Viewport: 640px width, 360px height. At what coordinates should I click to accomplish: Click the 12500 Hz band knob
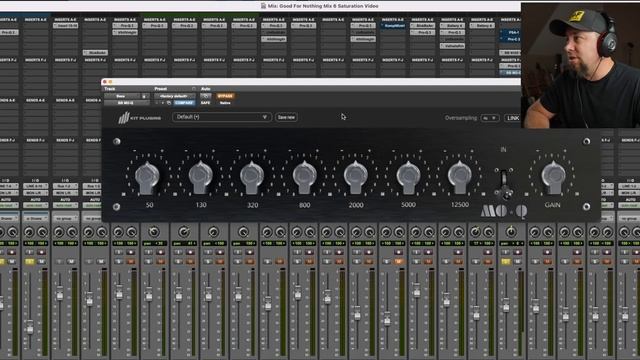[460, 177]
